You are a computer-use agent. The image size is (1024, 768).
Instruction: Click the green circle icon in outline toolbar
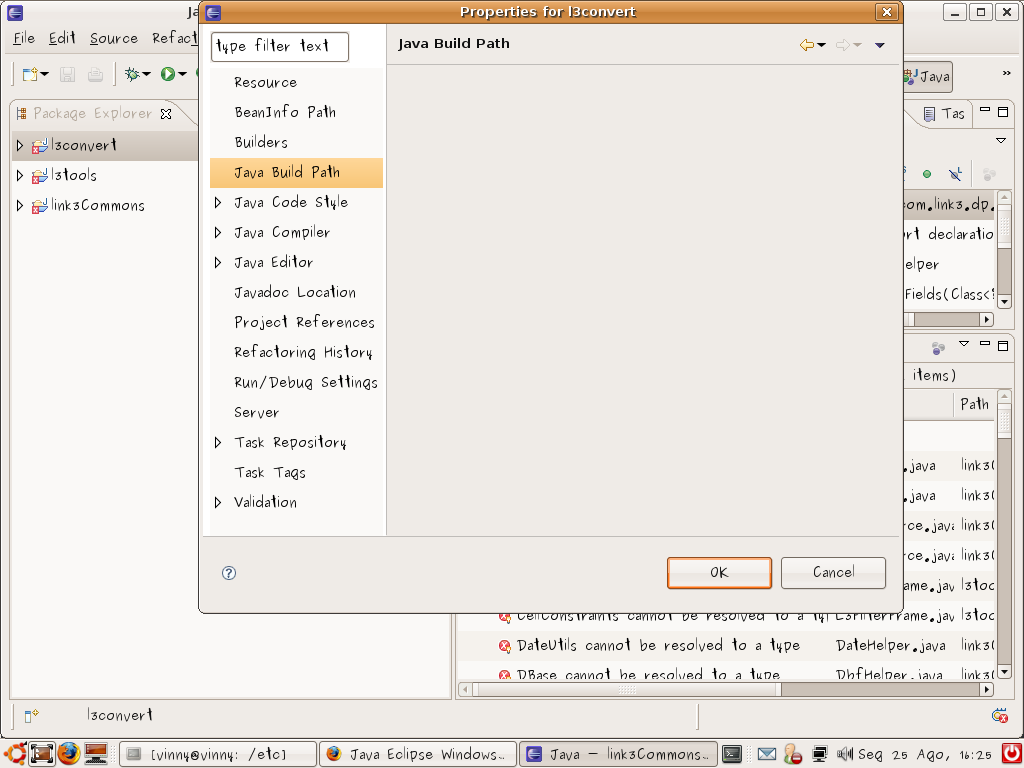tap(927, 174)
